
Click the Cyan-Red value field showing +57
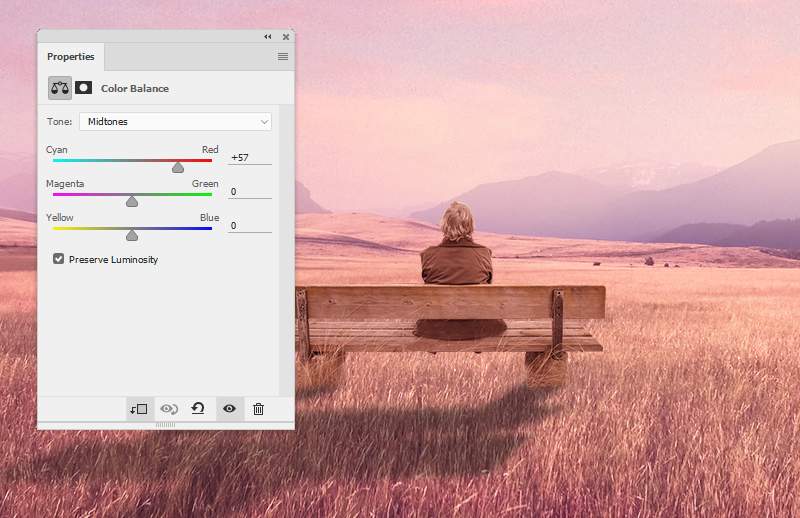tap(249, 158)
